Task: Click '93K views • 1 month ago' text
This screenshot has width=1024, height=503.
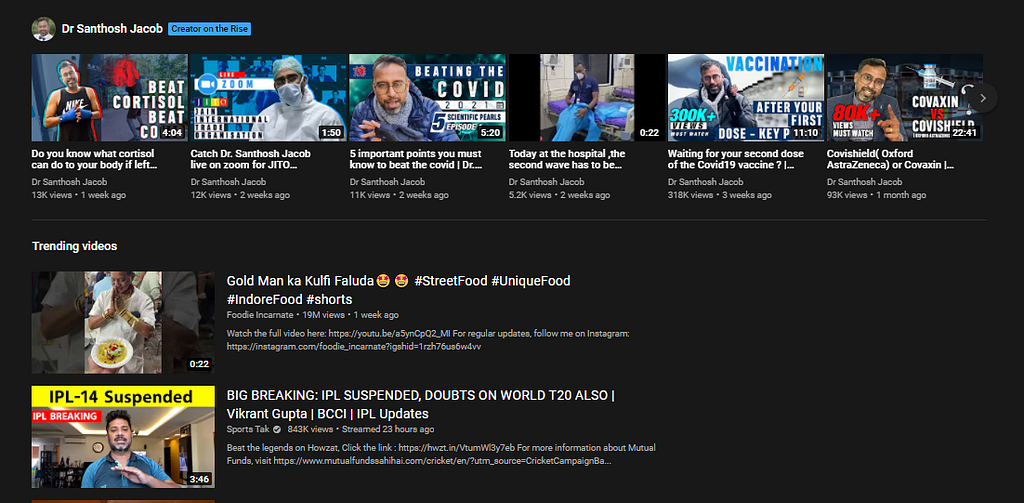Action: pos(876,195)
